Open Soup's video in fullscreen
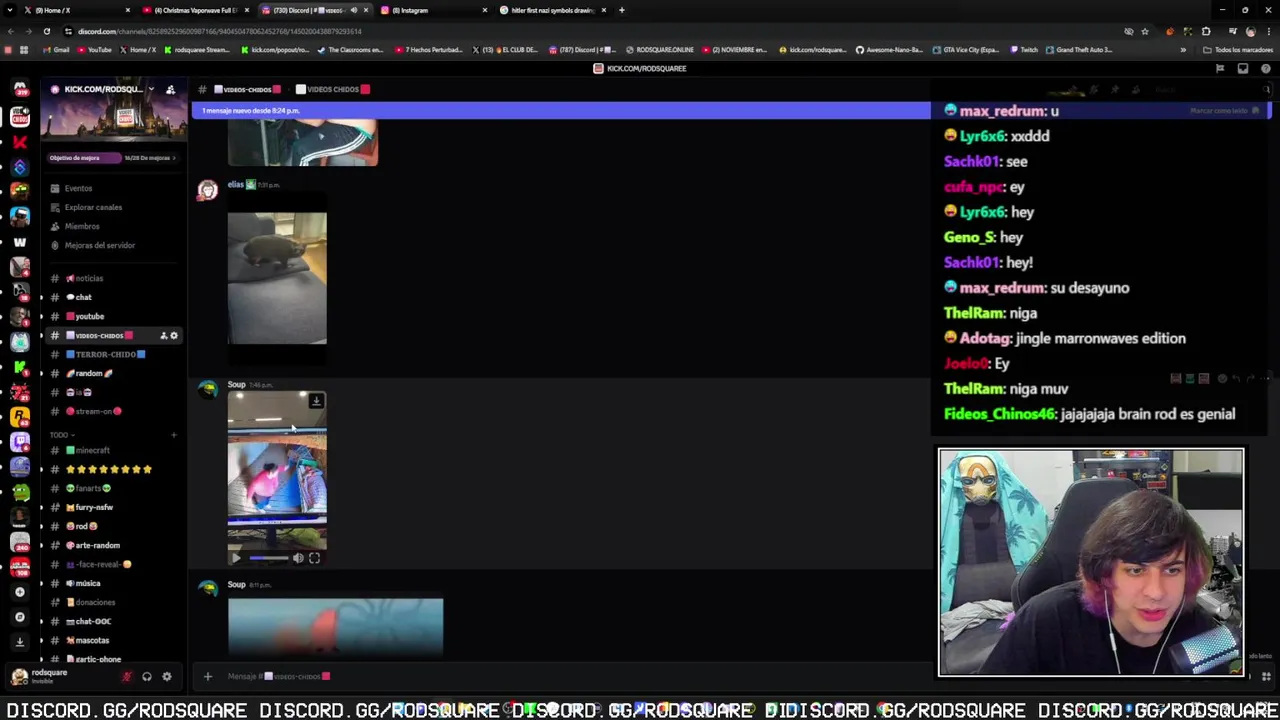This screenshot has width=1280, height=720. [314, 558]
